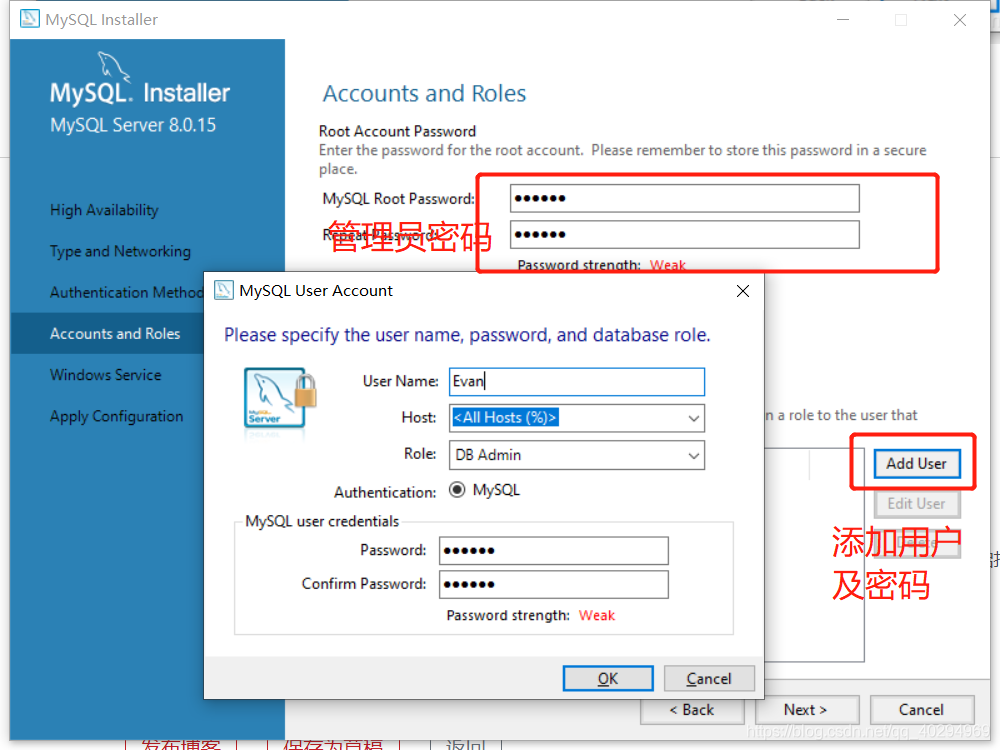Select the MySQL authentication radio button
1000x750 pixels.
click(457, 490)
